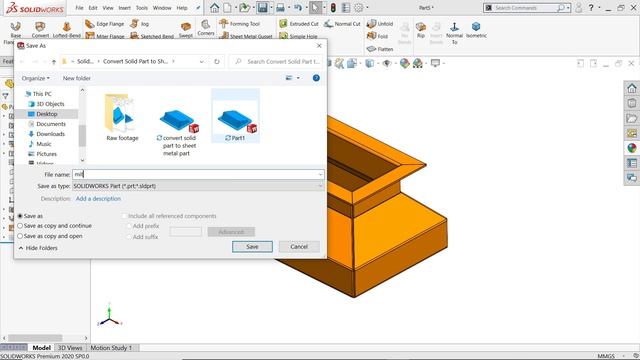Open the view layout options dropdown arrow
The width and height of the screenshot is (640, 360).
(298, 78)
